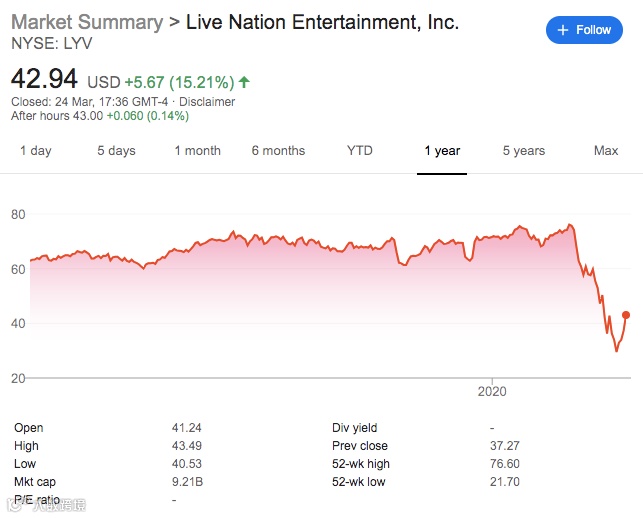The width and height of the screenshot is (643, 518).
Task: Click the red endpoint dot on chart
Action: (626, 315)
